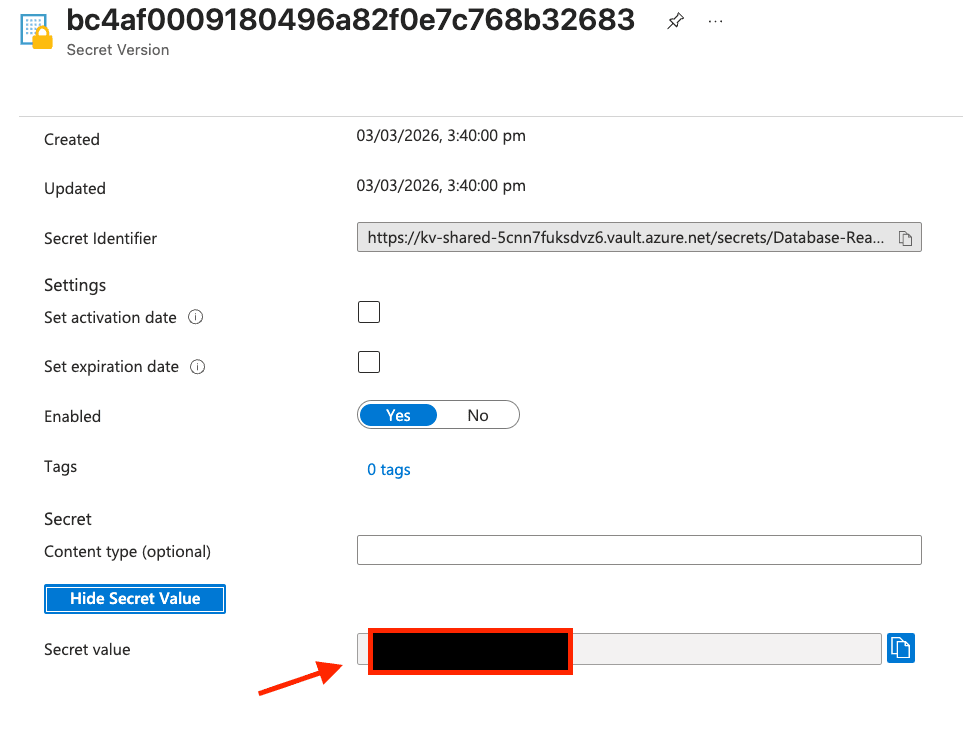963x748 pixels.
Task: Click the Secret Version subtitle text
Action: [118, 50]
